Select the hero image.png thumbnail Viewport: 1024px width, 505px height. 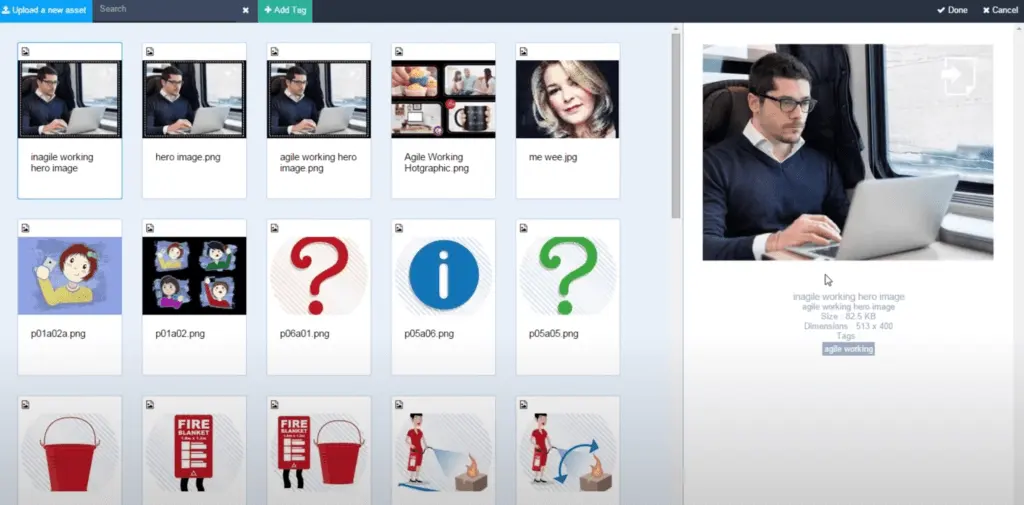[x=194, y=99]
